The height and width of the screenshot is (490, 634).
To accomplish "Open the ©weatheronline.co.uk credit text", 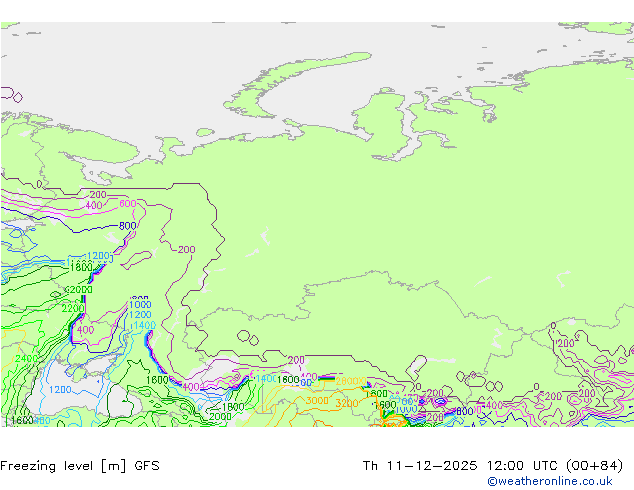I will click(550, 481).
